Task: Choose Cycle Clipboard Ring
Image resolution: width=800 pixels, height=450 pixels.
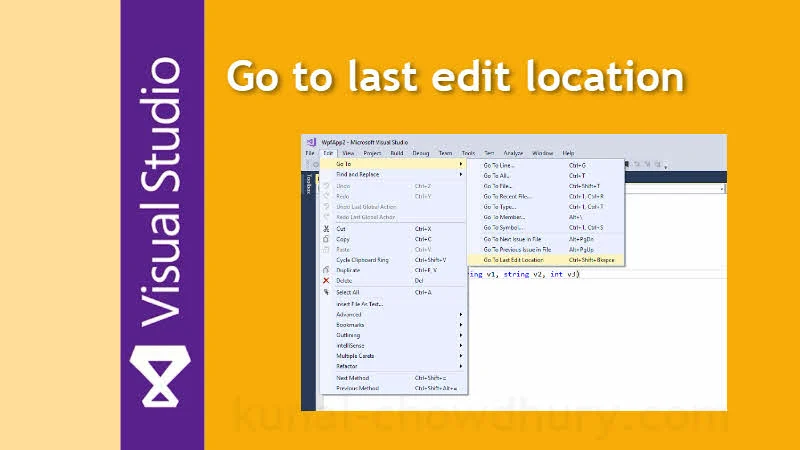Action: click(393, 260)
